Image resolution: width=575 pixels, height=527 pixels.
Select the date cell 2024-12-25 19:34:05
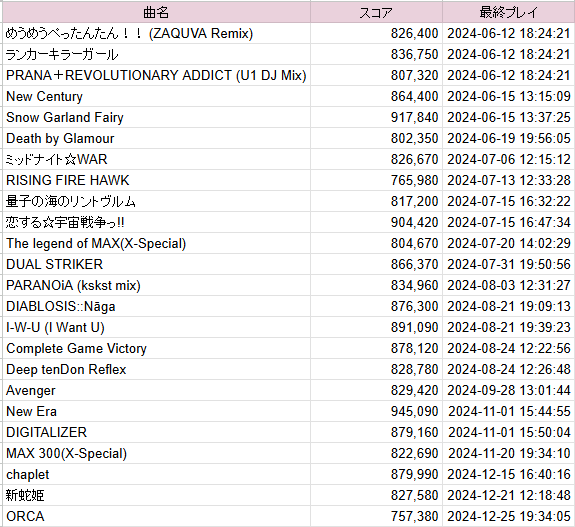click(x=509, y=516)
